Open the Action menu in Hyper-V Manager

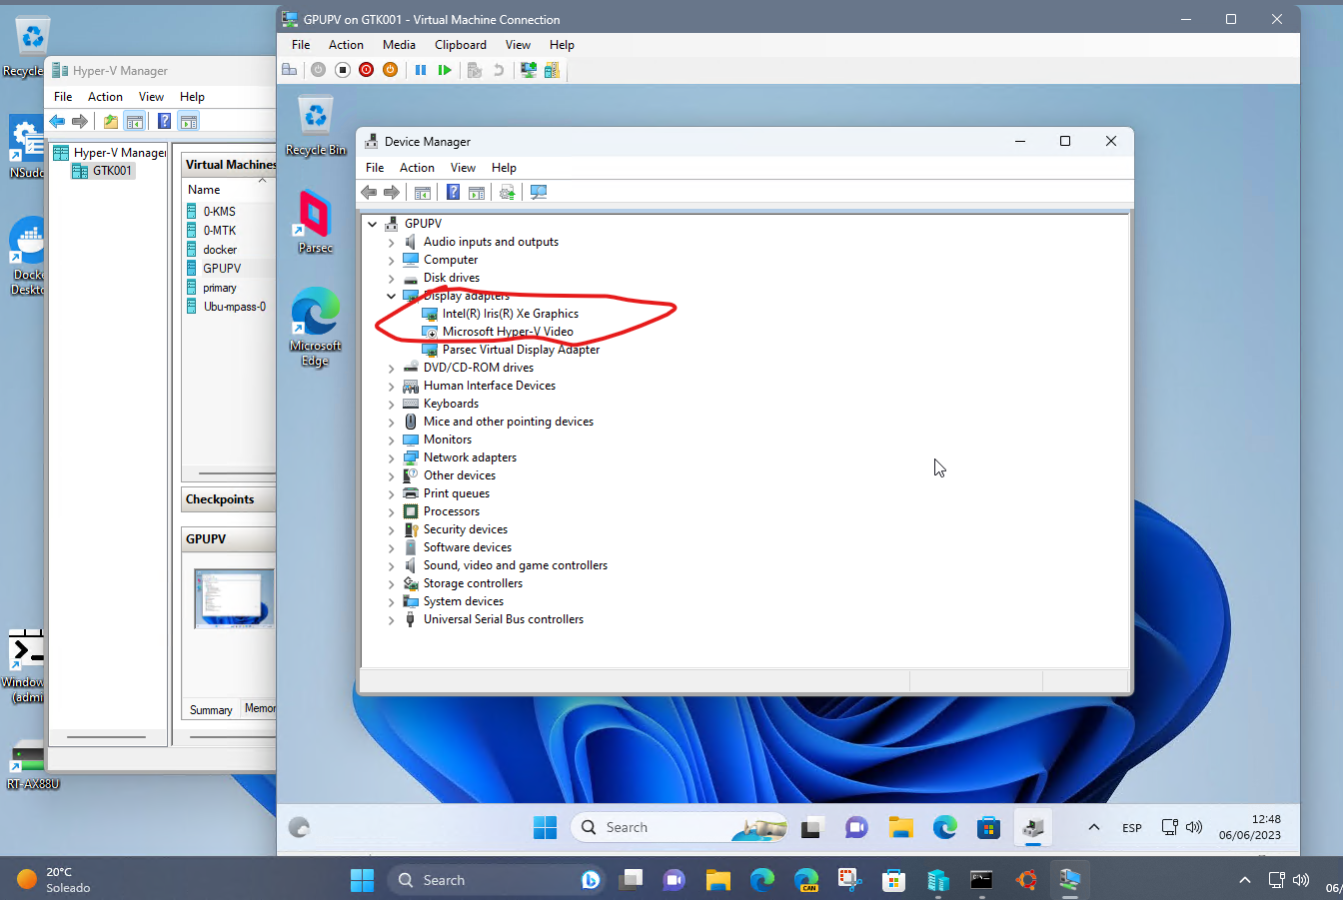tap(105, 97)
